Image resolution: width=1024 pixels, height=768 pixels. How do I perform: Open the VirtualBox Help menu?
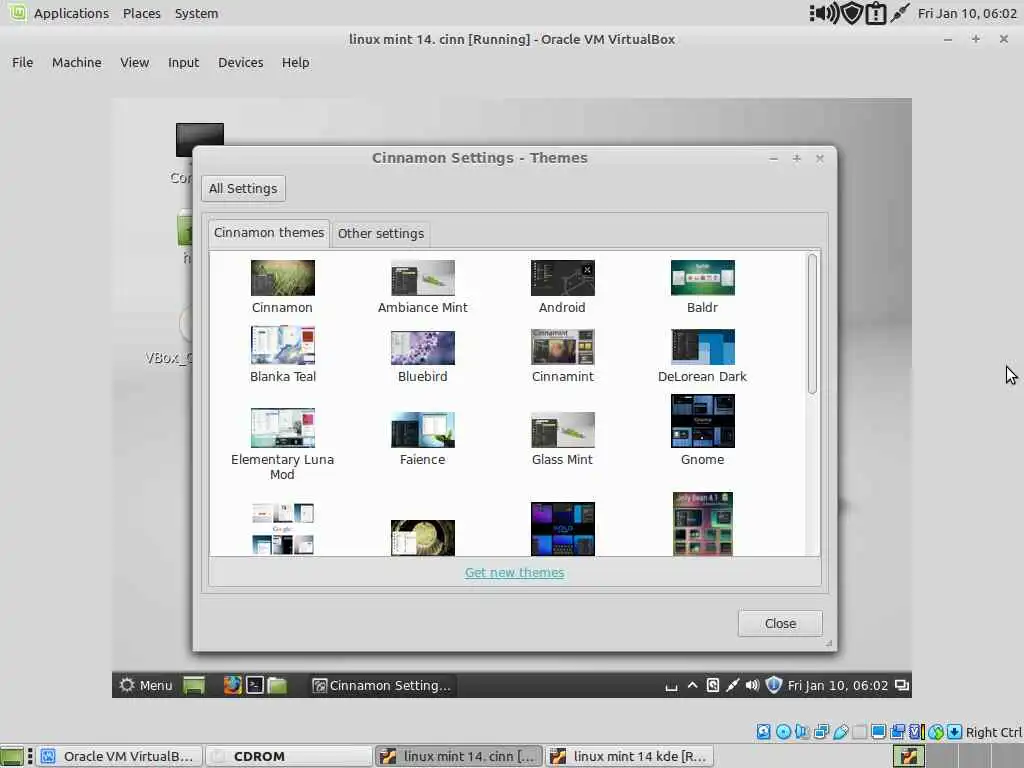(295, 62)
